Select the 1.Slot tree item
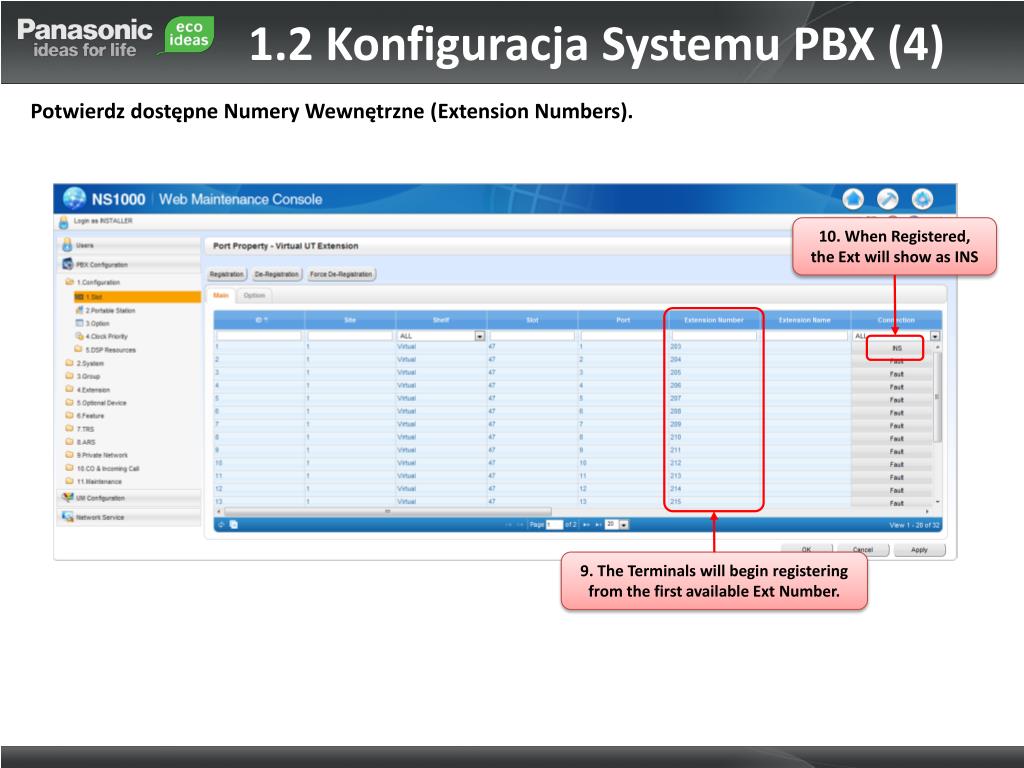The image size is (1024, 768). coord(137,296)
